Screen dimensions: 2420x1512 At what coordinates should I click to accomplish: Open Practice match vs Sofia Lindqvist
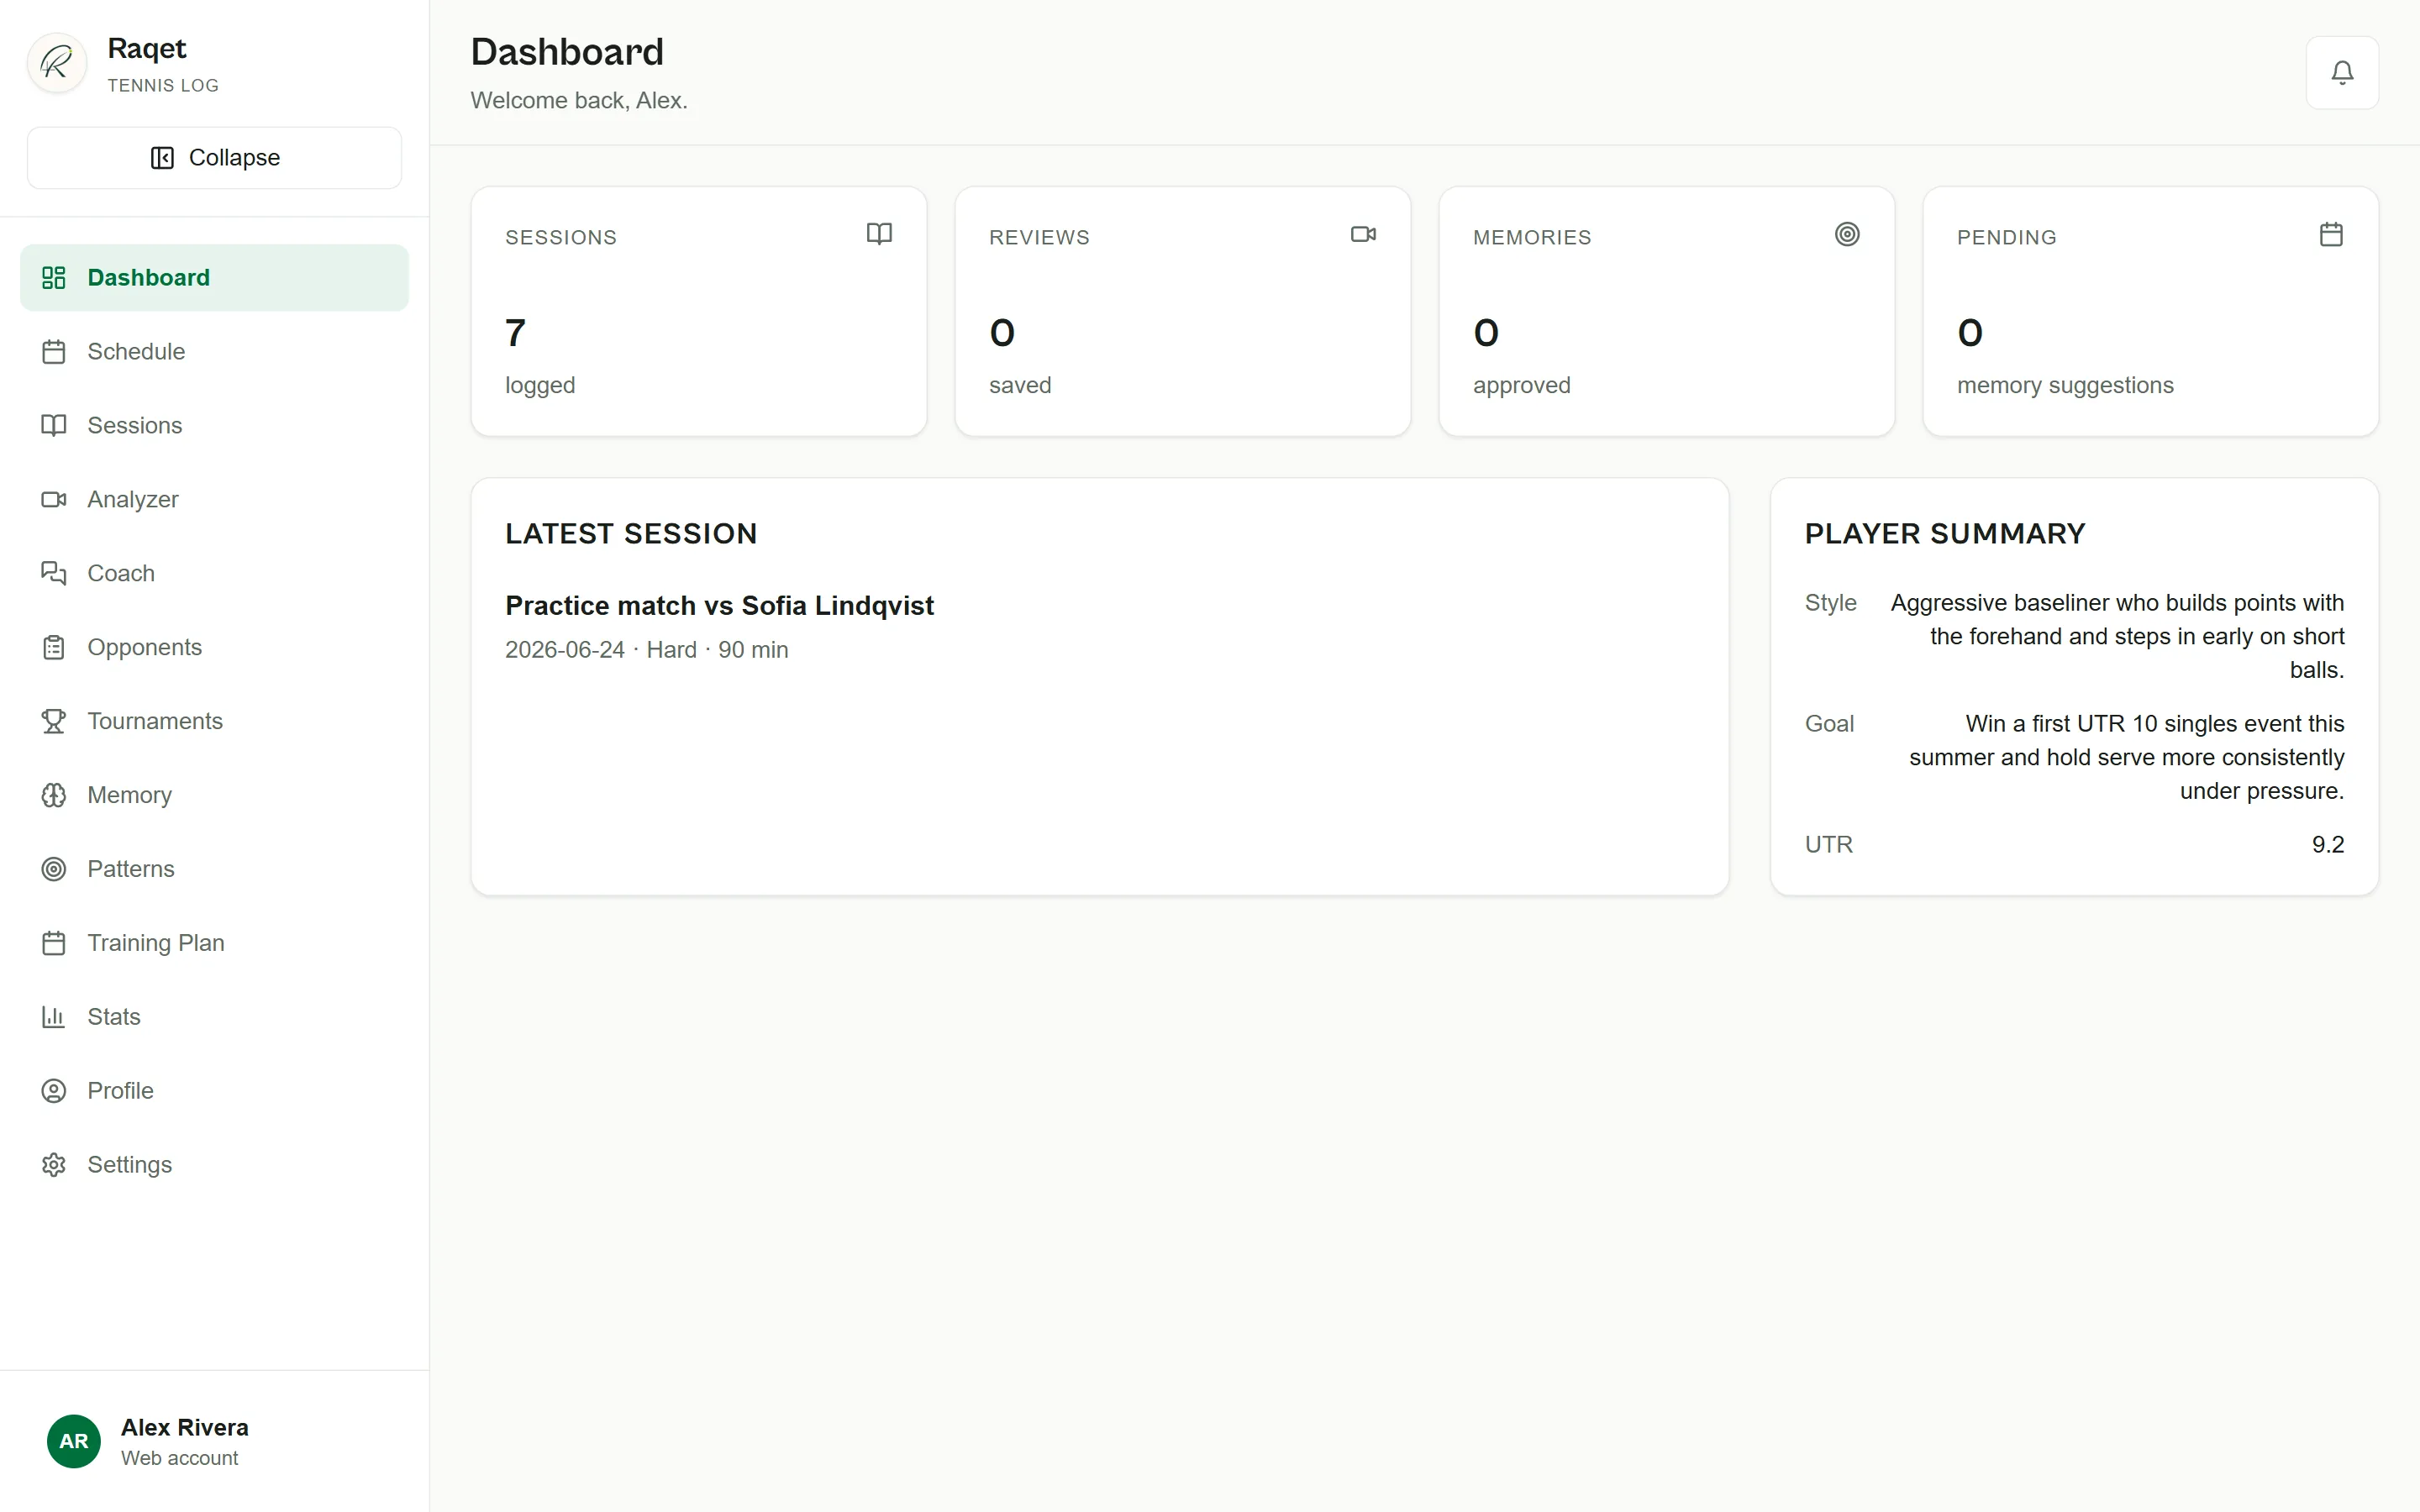719,606
